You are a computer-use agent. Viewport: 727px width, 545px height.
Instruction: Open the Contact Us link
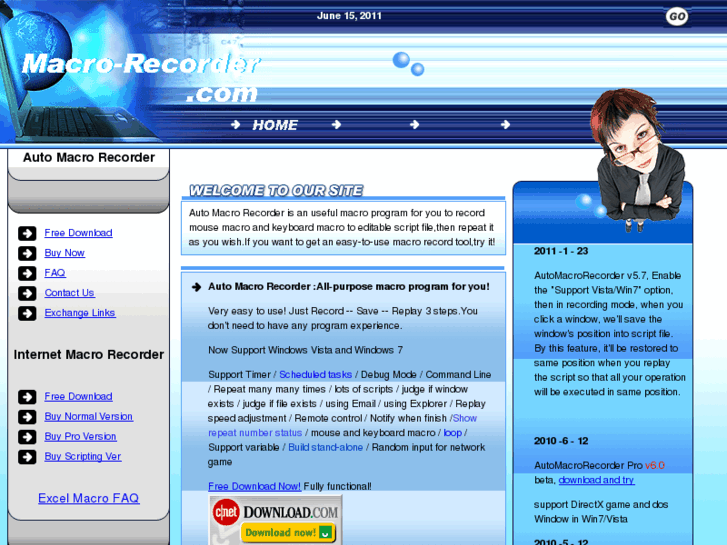tap(70, 293)
